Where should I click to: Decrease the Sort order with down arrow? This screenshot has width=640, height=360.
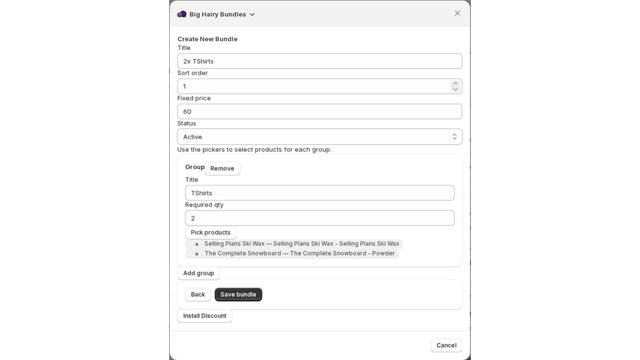pyautogui.click(x=455, y=89)
